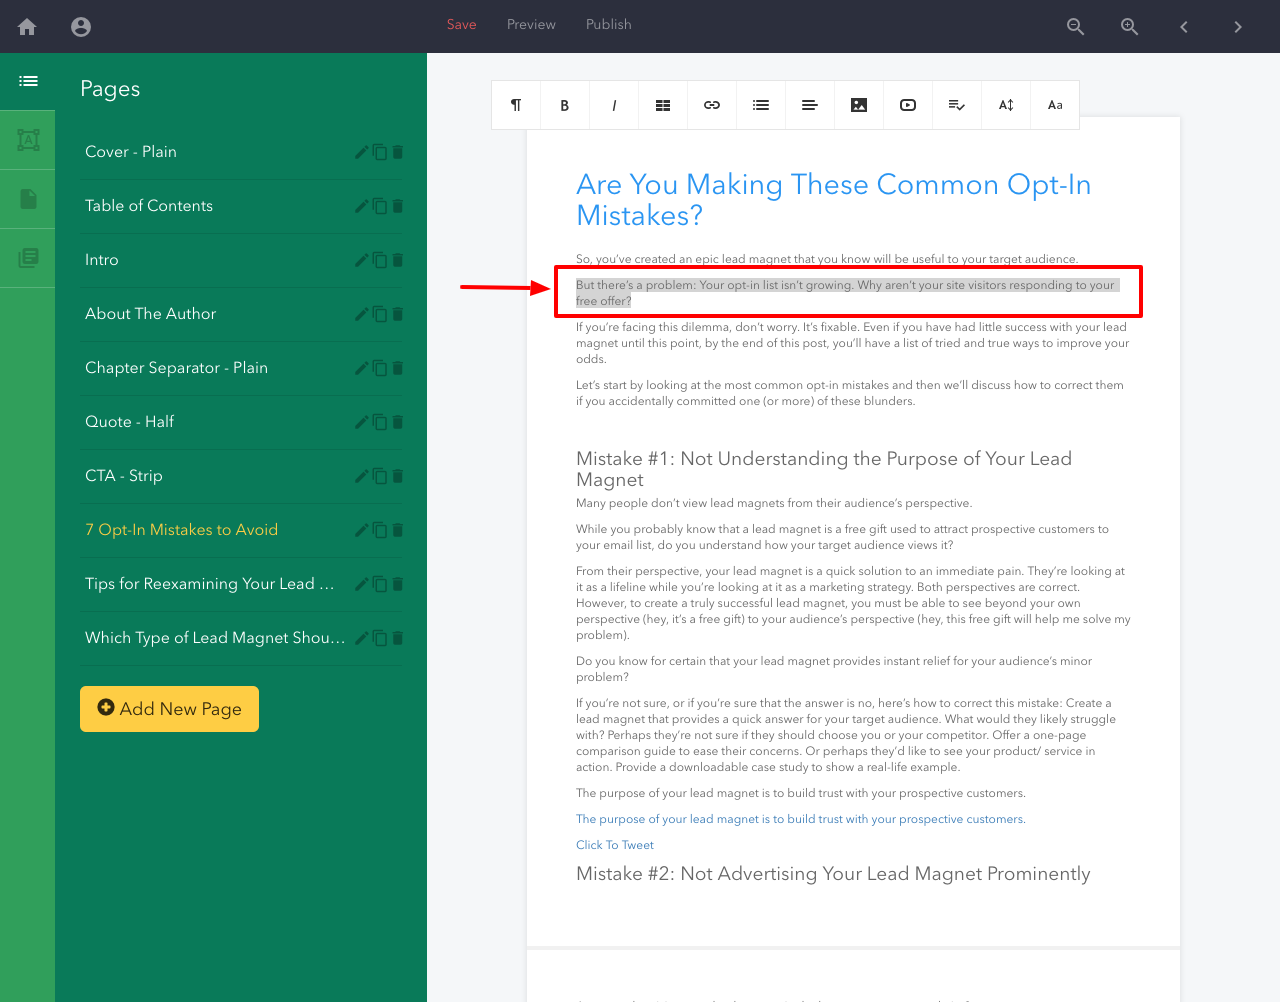Select the Intro page
Screen dimensions: 1280x1002
(102, 260)
